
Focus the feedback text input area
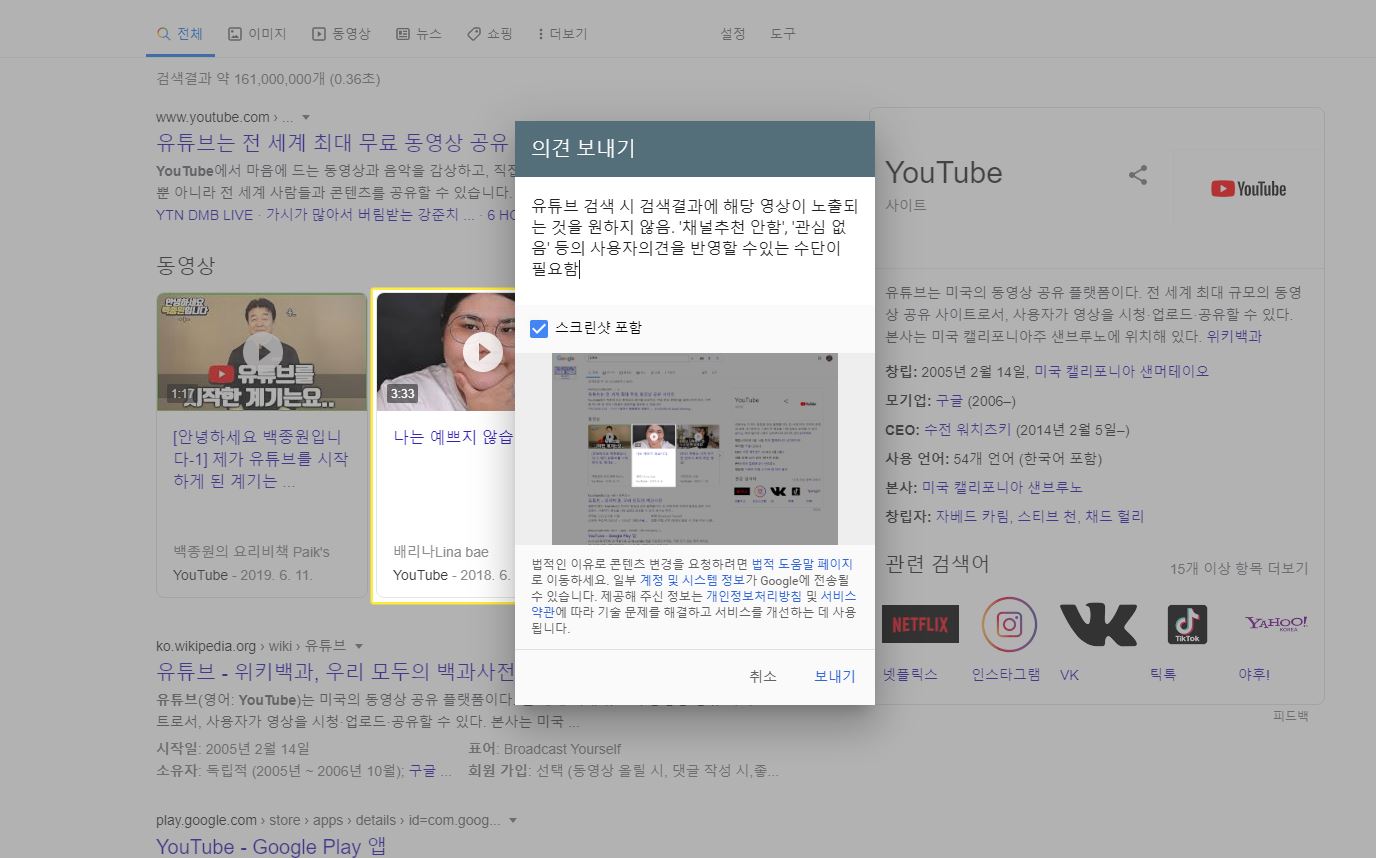point(694,240)
